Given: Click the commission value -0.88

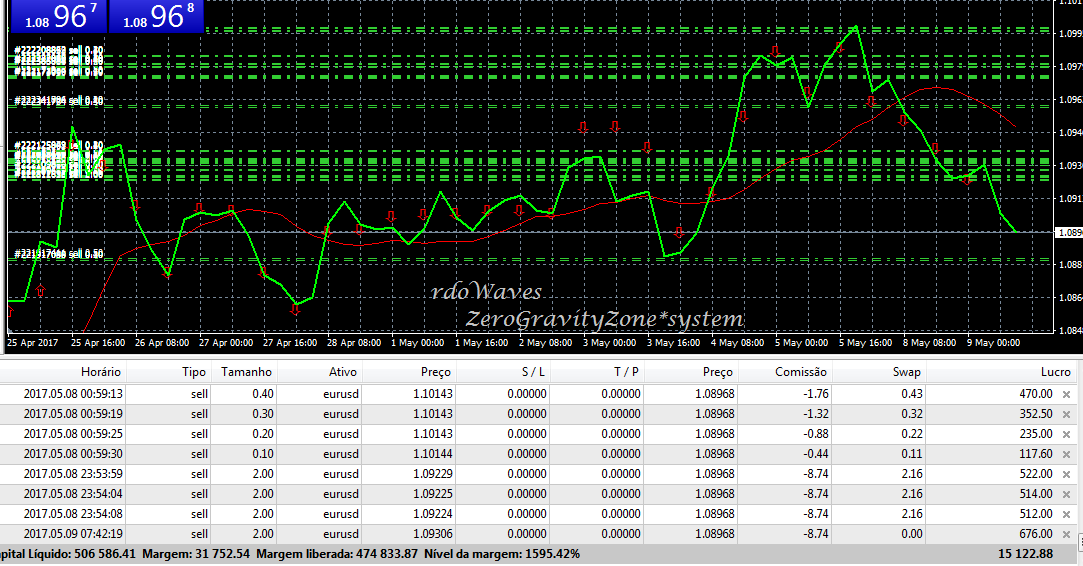Looking at the screenshot, I should point(816,434).
